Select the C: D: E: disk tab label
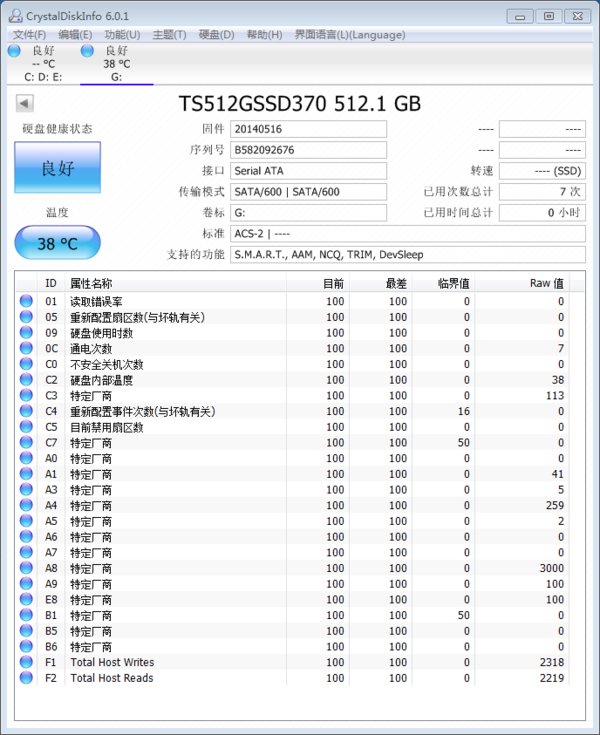This screenshot has width=600, height=735. pyautogui.click(x=43, y=77)
